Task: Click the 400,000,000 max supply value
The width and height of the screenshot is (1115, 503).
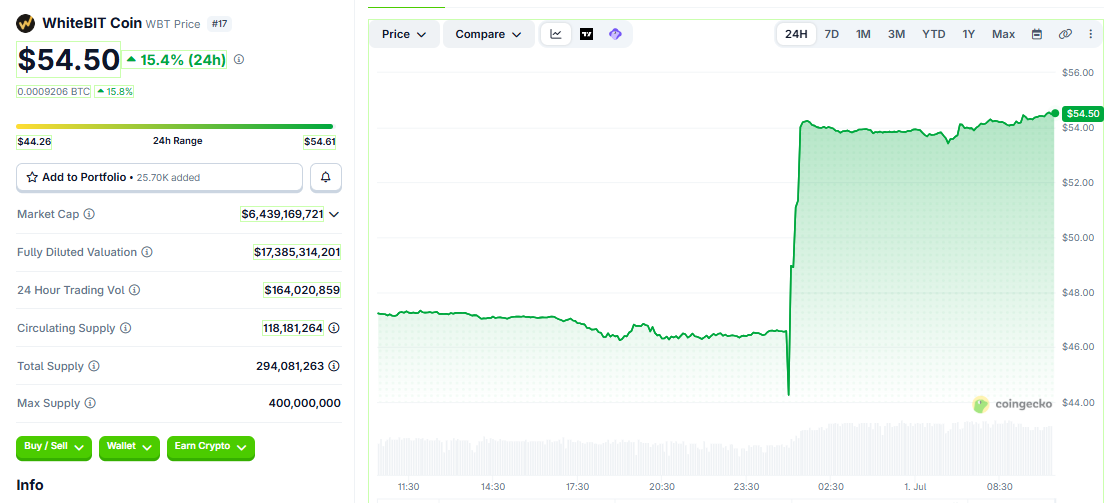Action: (x=304, y=403)
